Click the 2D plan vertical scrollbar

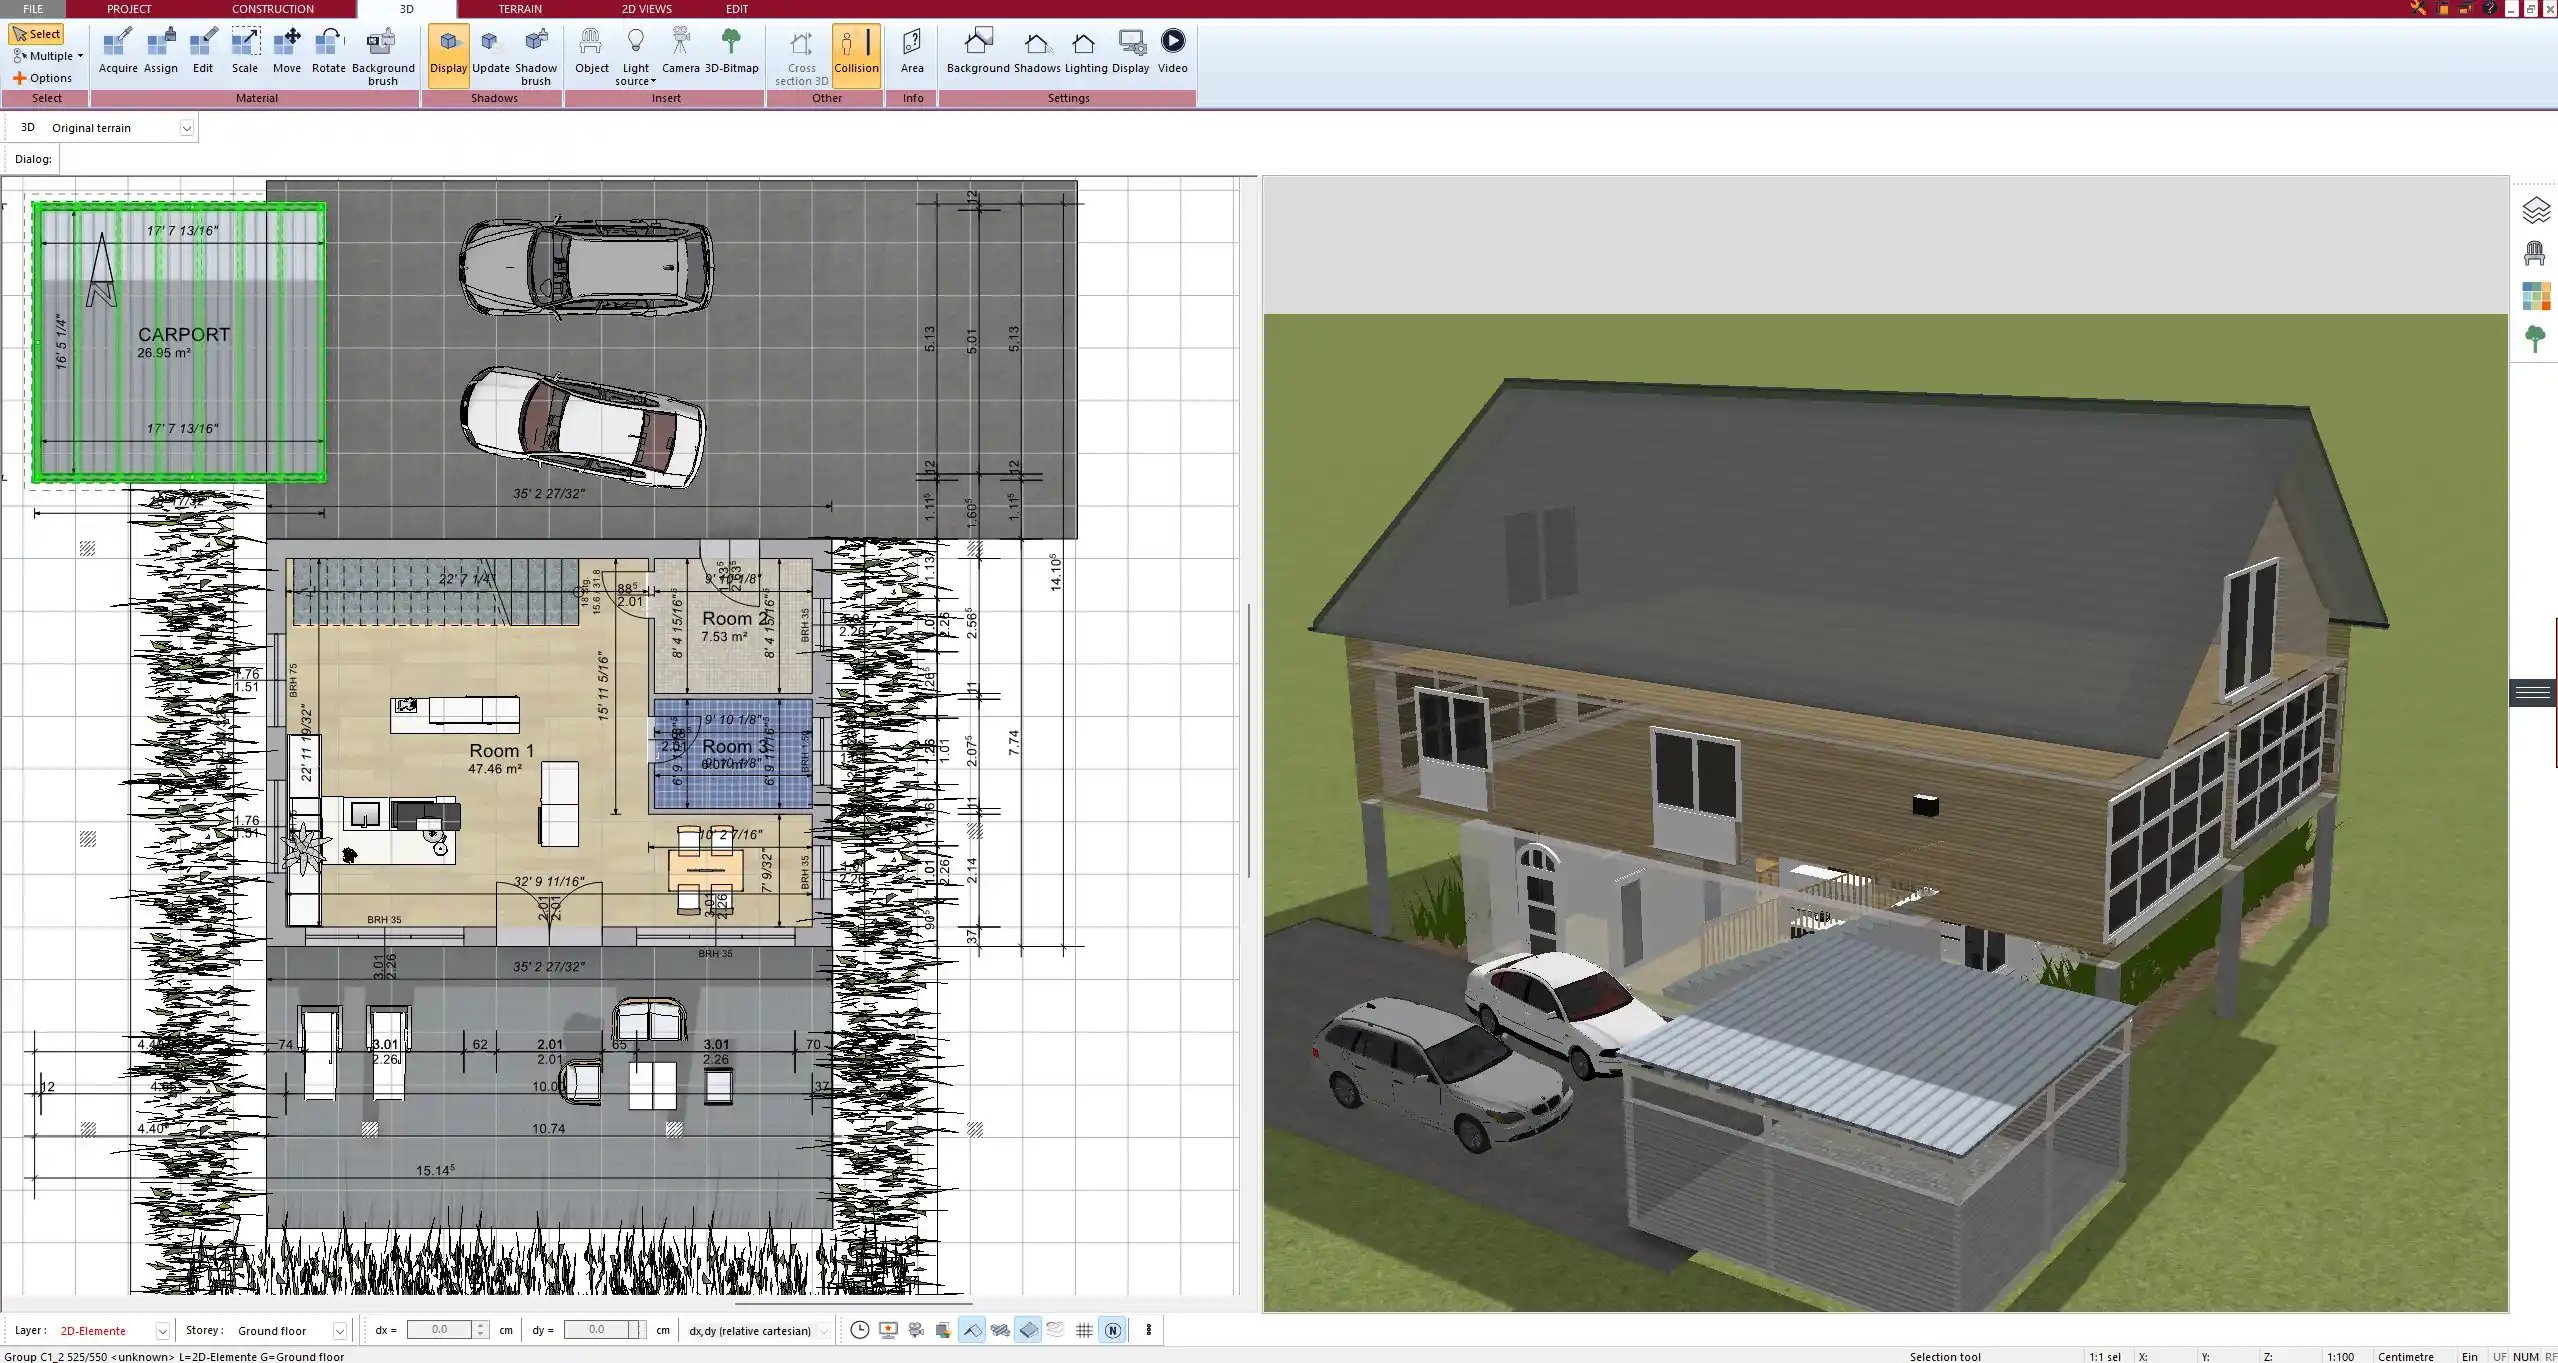pyautogui.click(x=1248, y=740)
